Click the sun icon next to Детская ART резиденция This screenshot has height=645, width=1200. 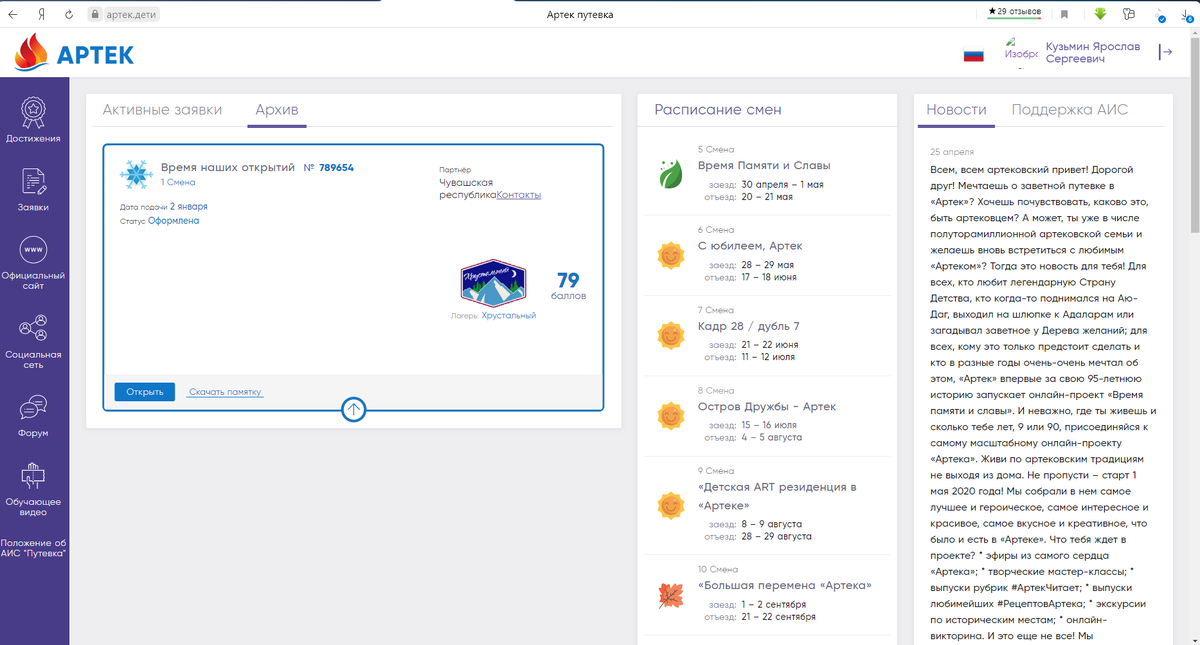click(669, 505)
